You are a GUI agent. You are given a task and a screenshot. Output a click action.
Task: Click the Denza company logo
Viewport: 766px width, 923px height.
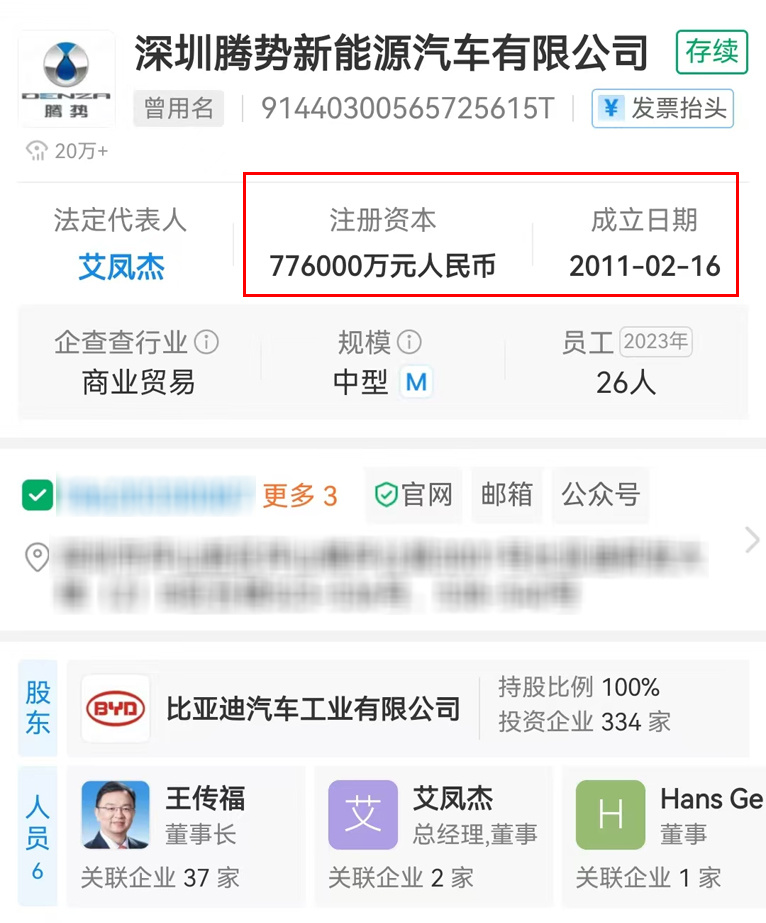66,79
